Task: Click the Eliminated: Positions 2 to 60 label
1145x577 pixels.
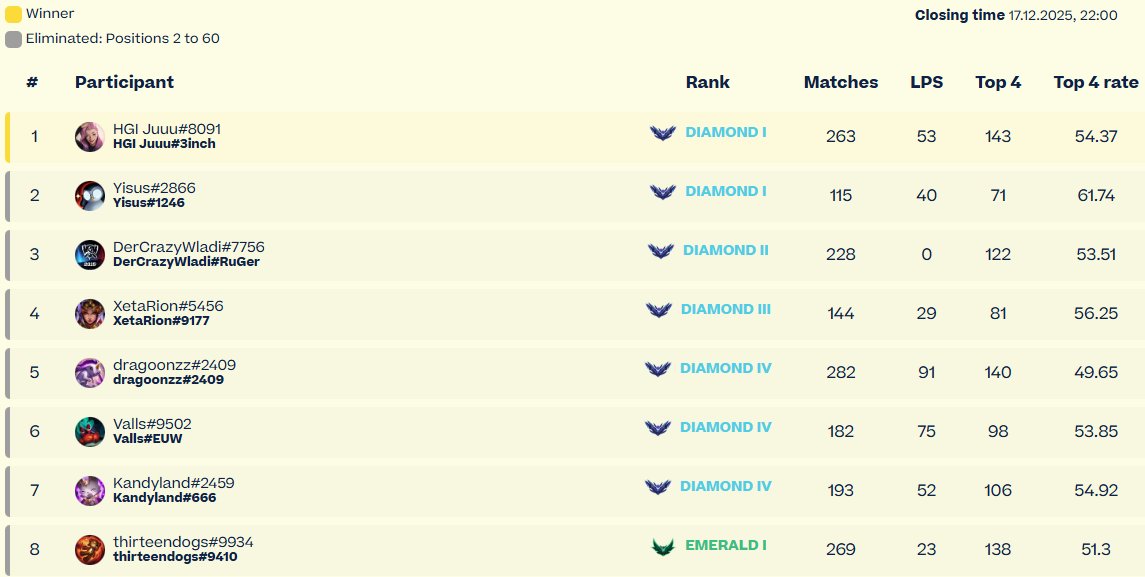Action: coord(123,39)
